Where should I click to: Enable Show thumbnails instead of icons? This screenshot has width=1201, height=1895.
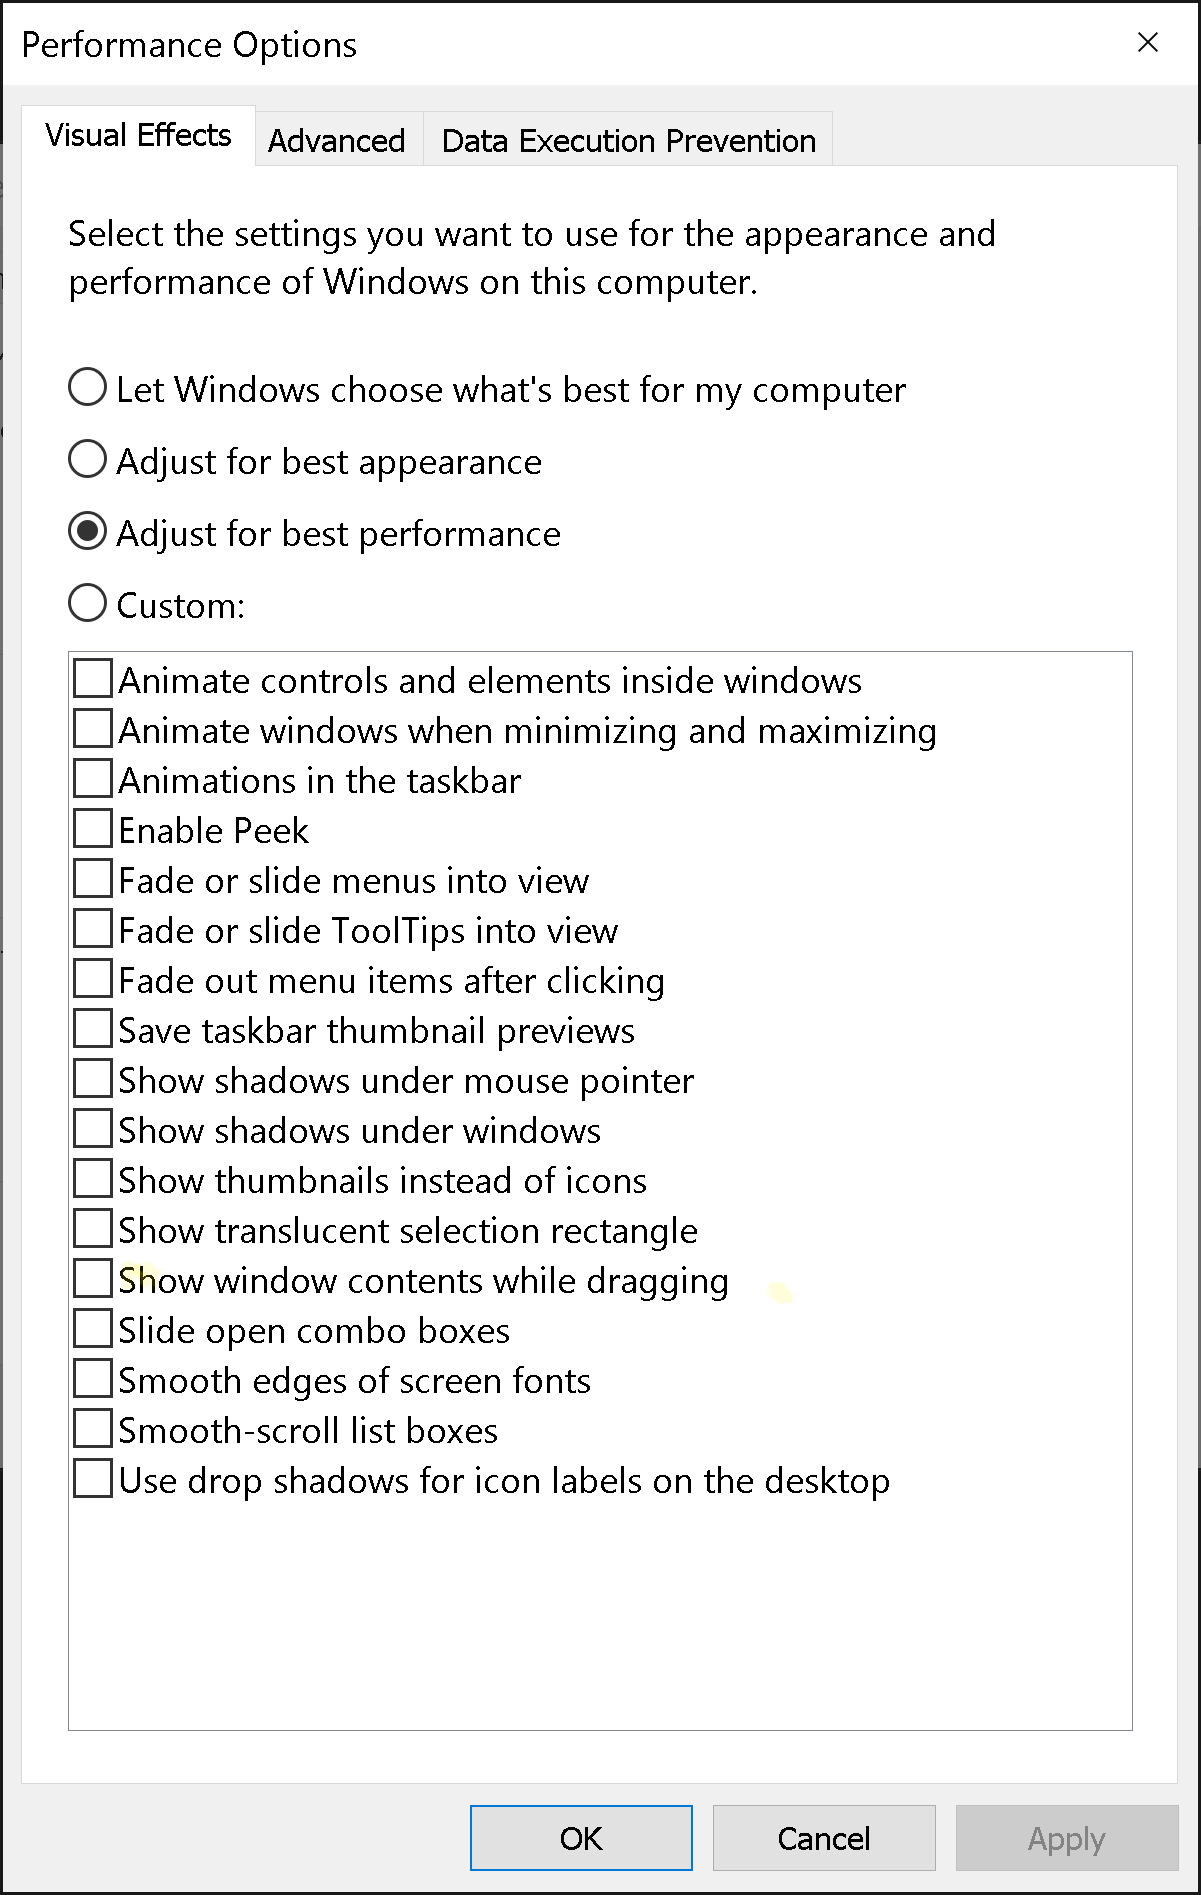[93, 1179]
